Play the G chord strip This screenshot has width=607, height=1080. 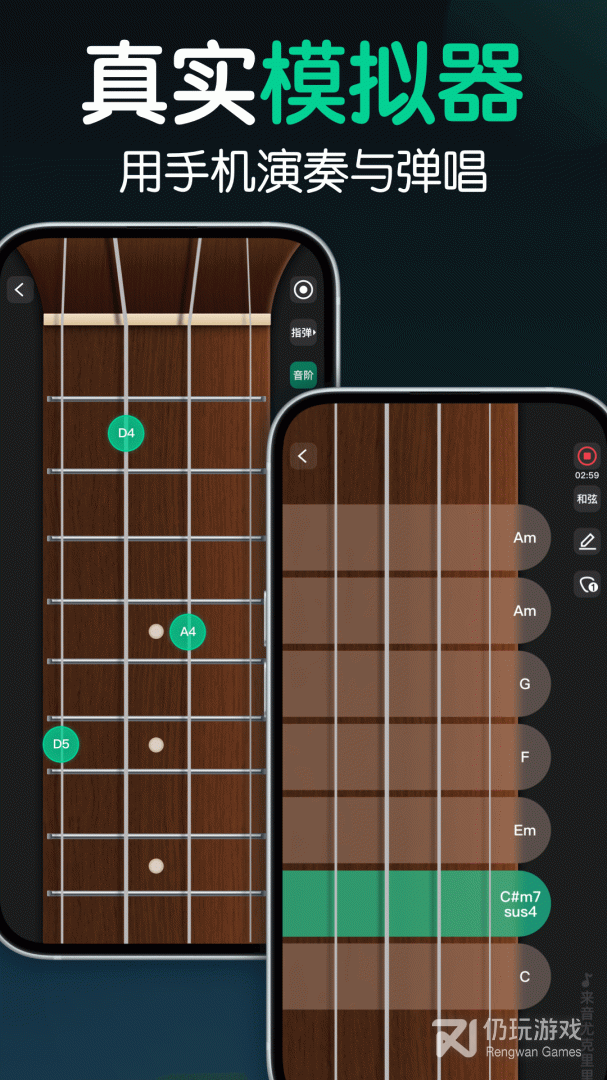pyautogui.click(x=416, y=684)
